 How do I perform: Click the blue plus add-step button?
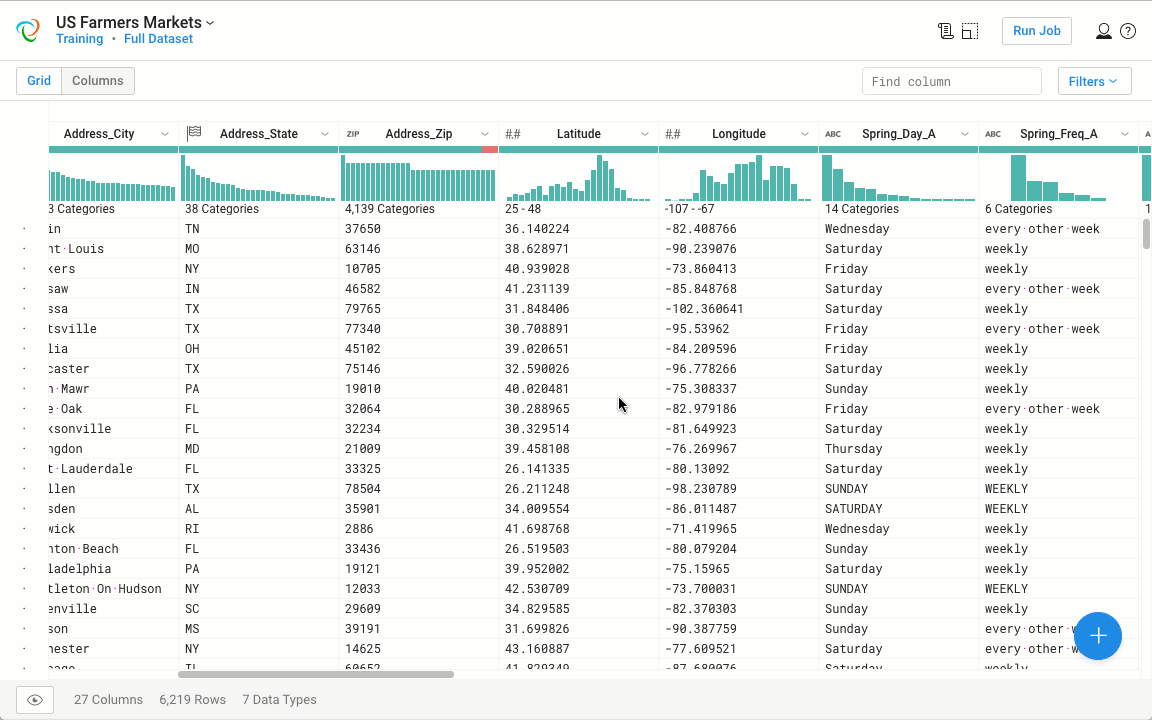(1098, 636)
